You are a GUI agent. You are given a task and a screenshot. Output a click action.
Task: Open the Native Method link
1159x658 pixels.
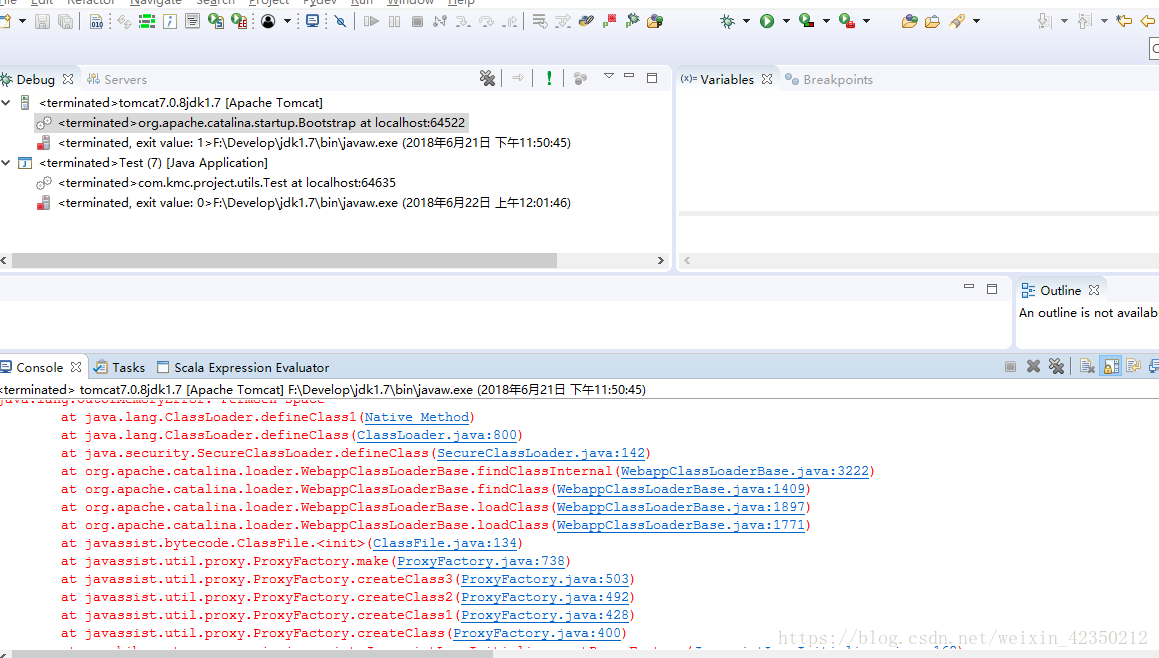417,418
